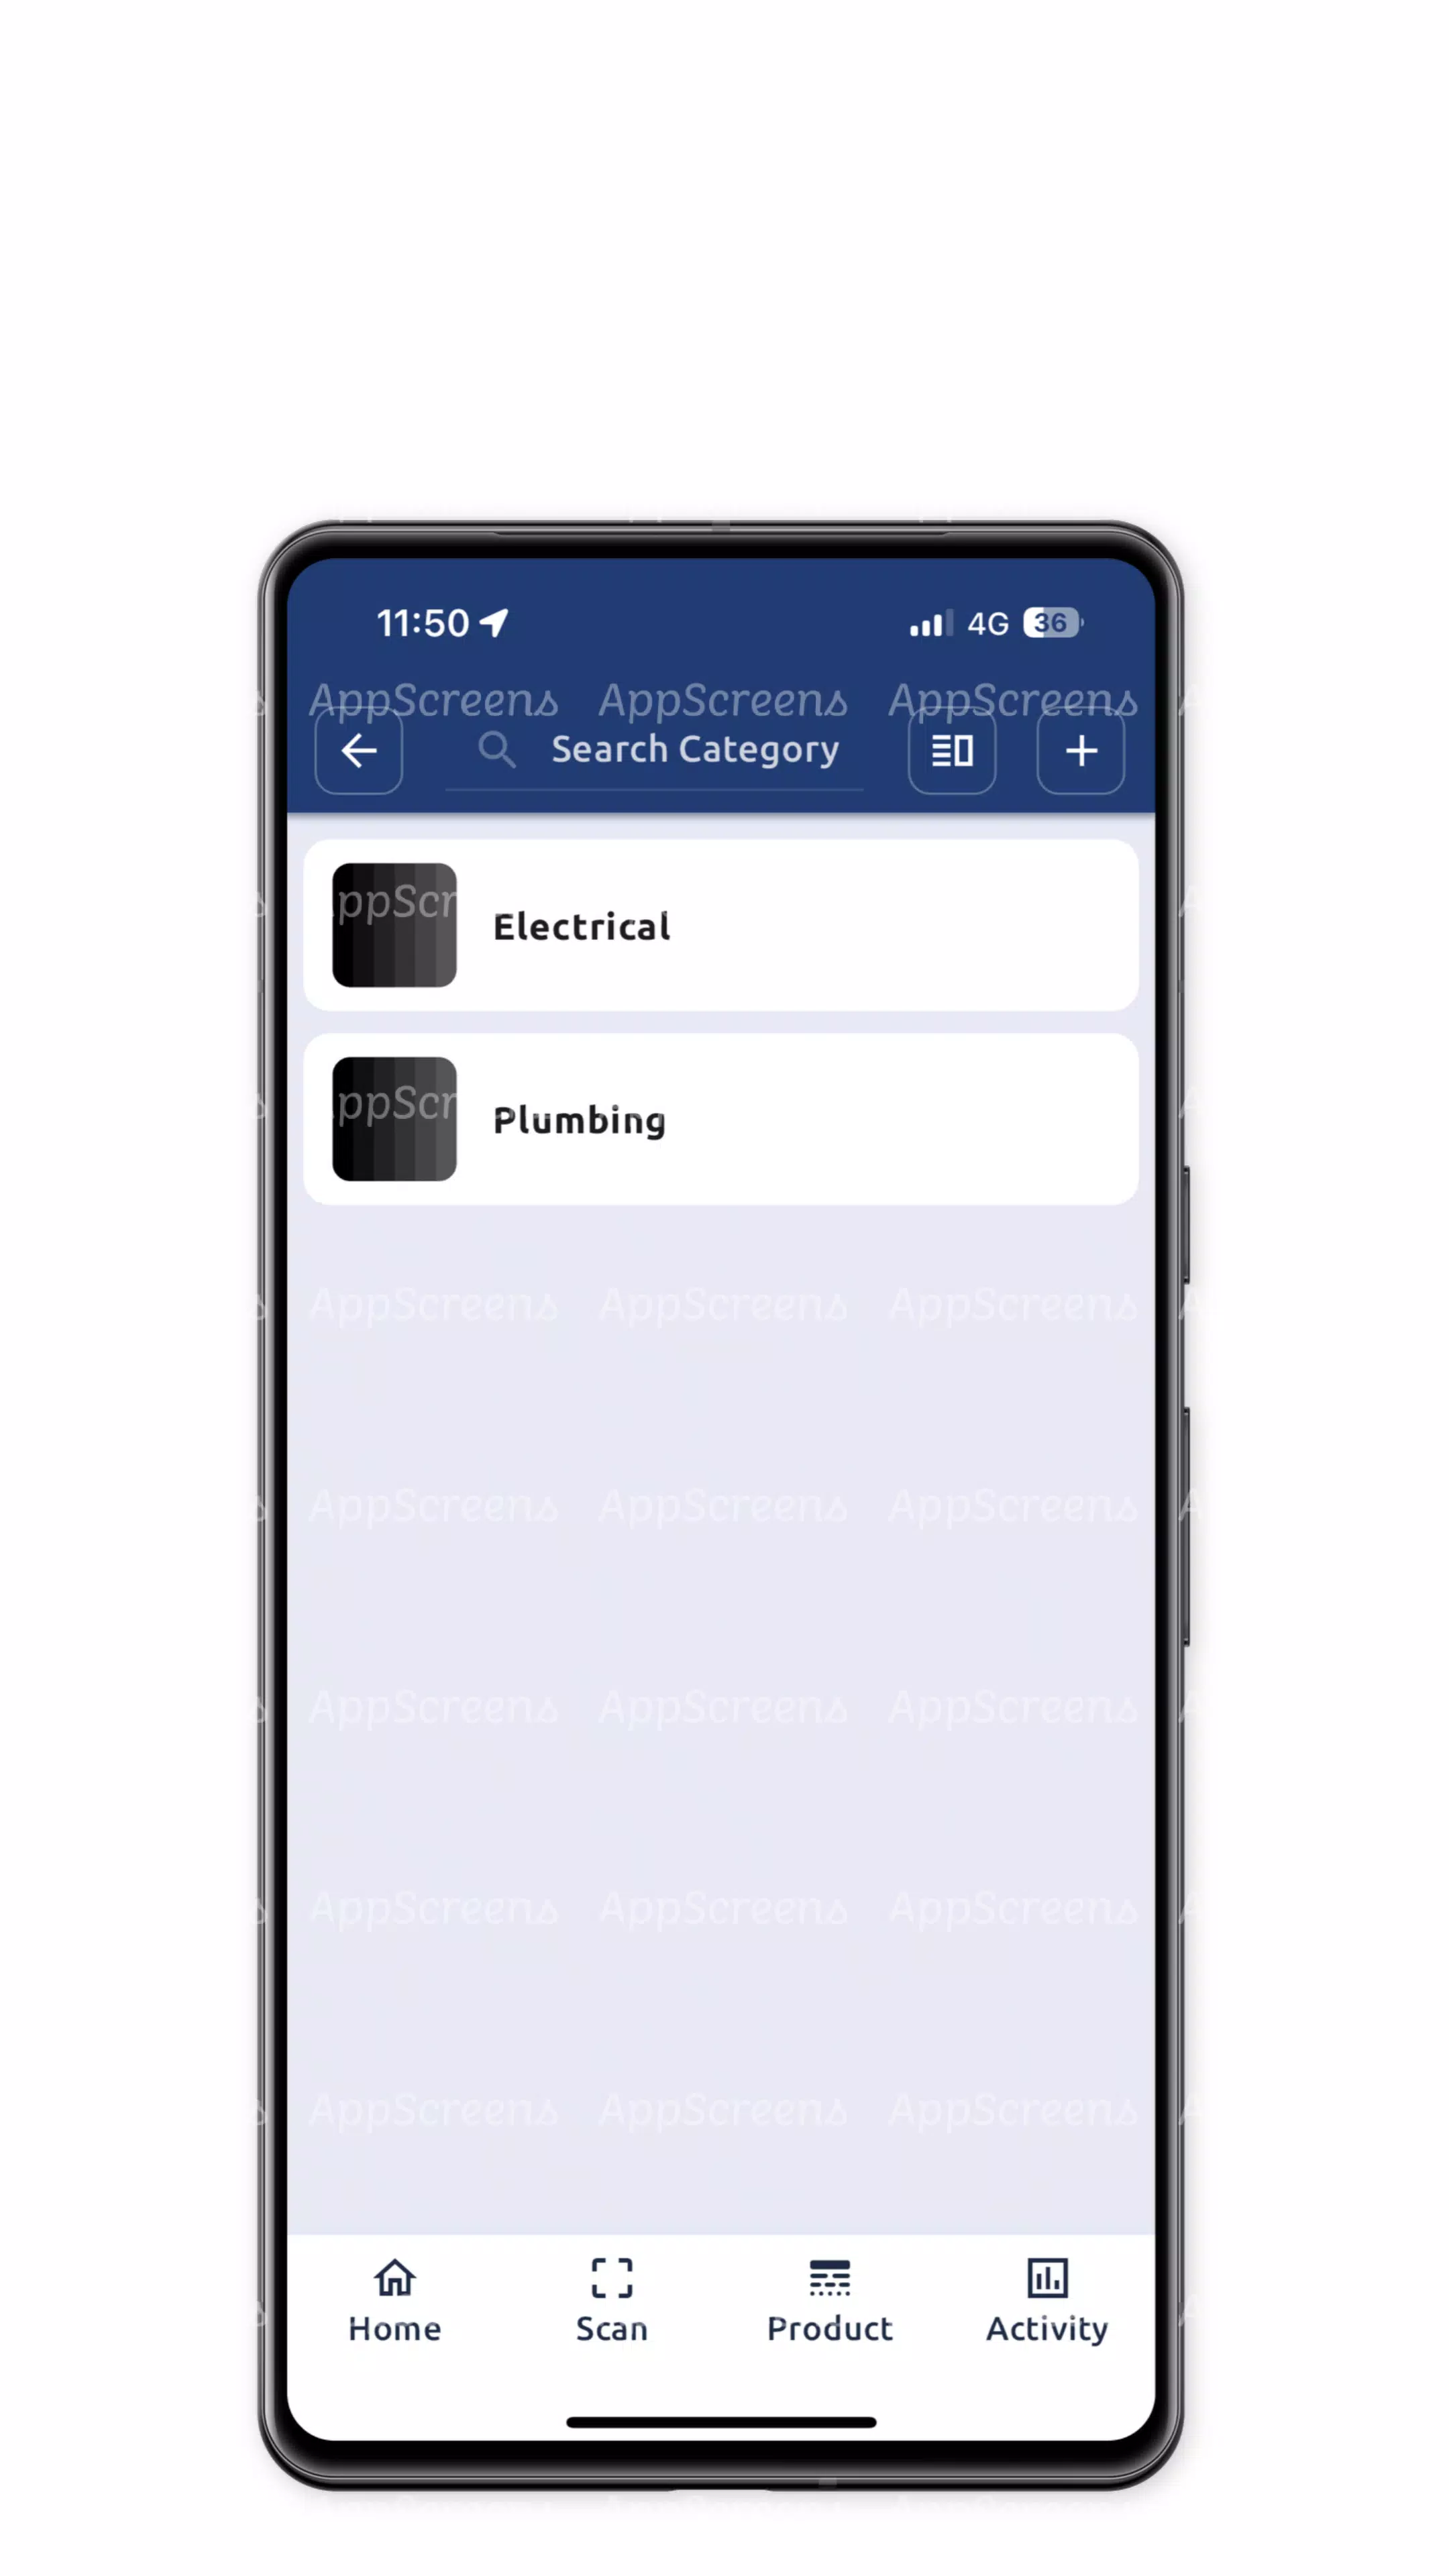Toggle location services arrow indicator
Viewport: 1449px width, 2576px height.
click(504, 621)
